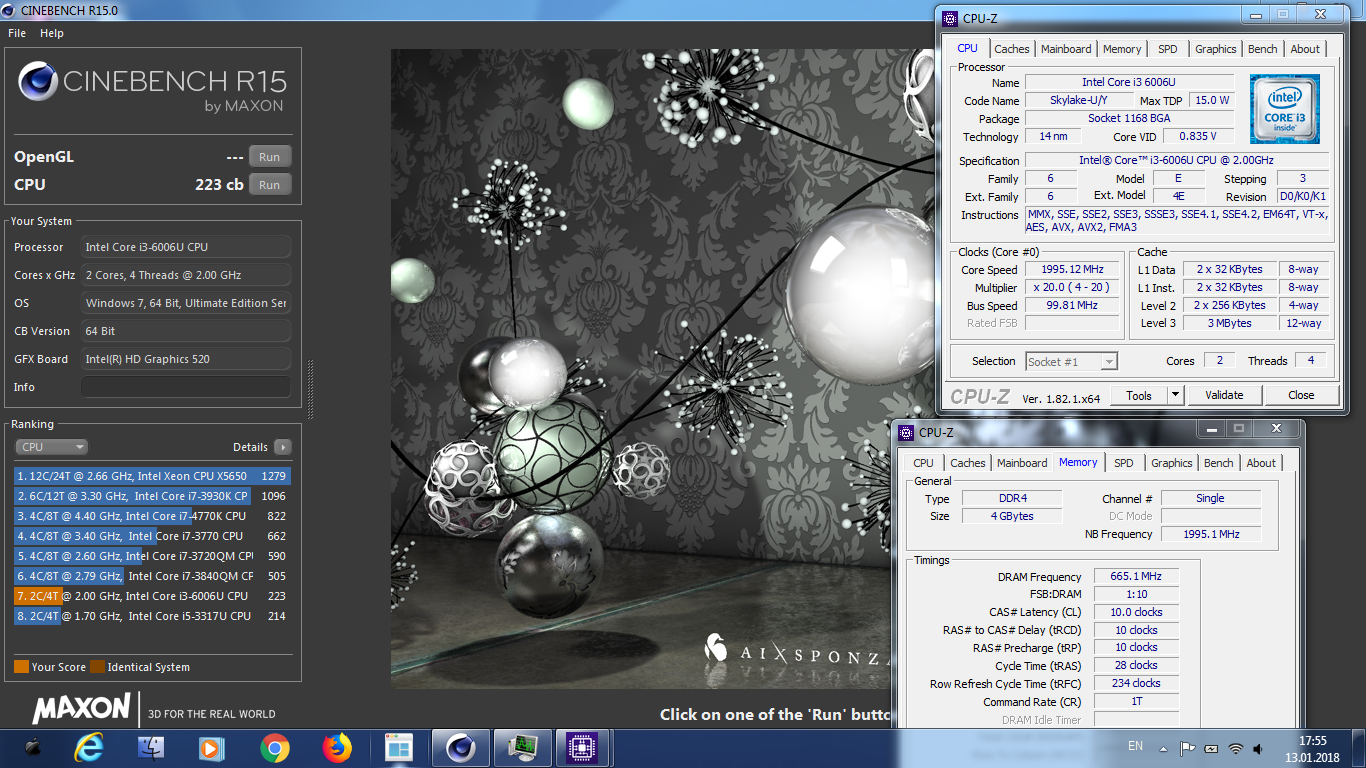
Task: Click the Ranking Details arrow button
Action: click(x=283, y=447)
